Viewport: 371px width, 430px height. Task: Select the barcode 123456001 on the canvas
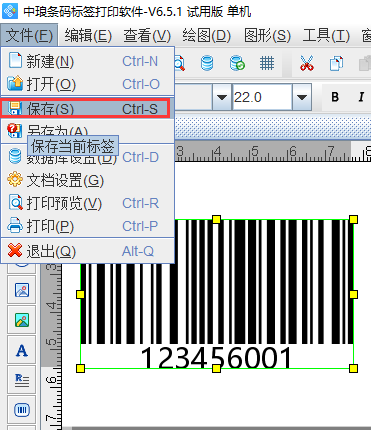click(217, 294)
